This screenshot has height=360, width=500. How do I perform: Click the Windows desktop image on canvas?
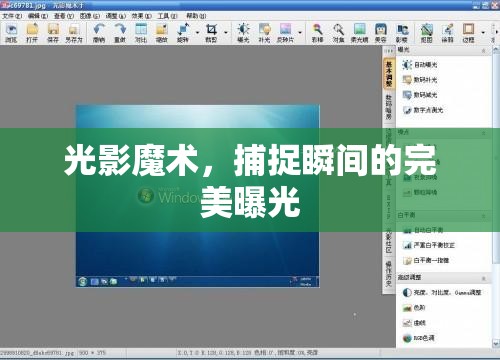(198, 196)
